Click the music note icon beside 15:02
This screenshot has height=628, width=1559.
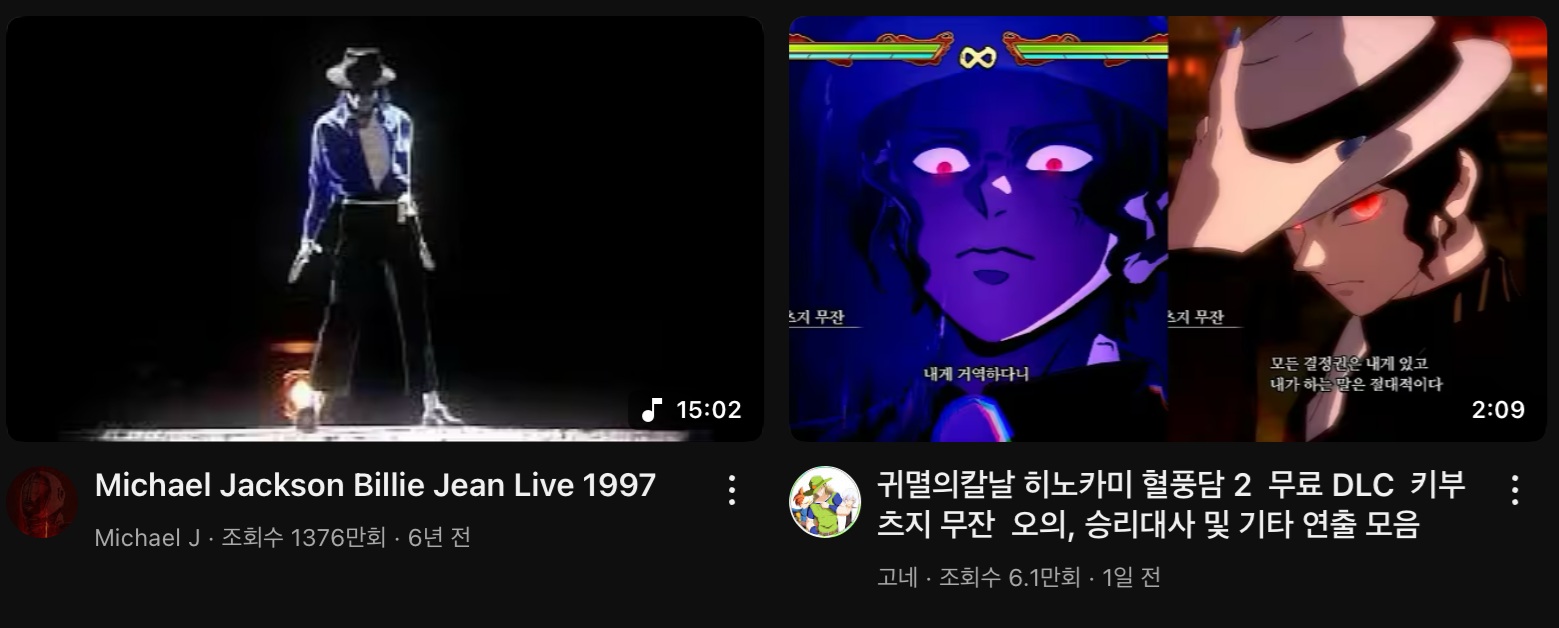(x=652, y=410)
